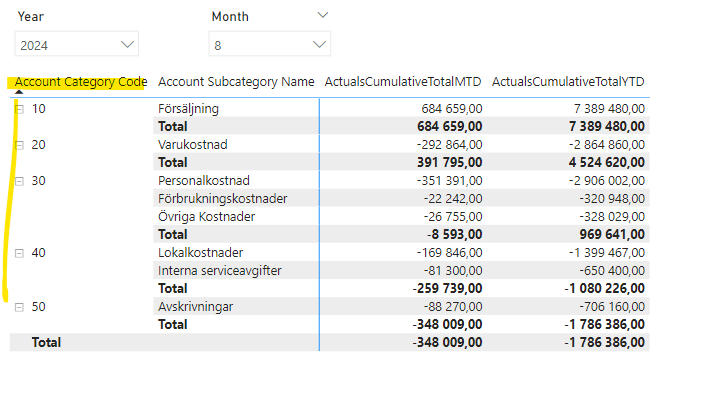Click MTD value -292 864,00

(x=449, y=145)
